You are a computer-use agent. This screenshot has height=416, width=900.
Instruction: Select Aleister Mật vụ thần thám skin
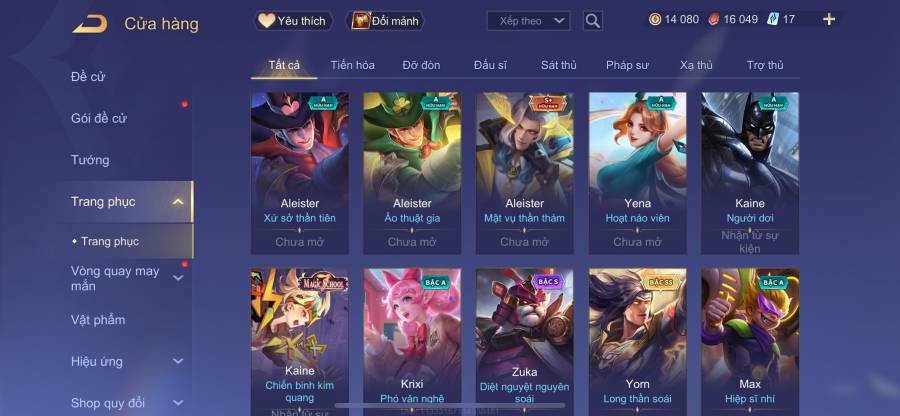pyautogui.click(x=525, y=173)
